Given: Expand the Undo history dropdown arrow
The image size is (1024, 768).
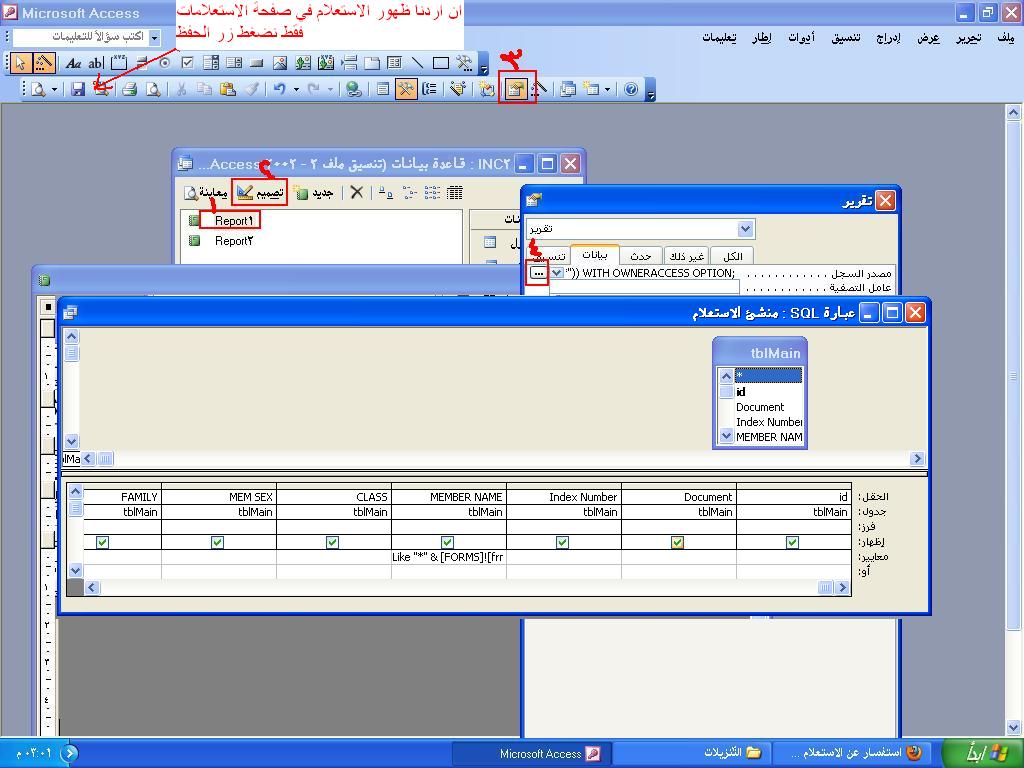Looking at the screenshot, I should [296, 89].
